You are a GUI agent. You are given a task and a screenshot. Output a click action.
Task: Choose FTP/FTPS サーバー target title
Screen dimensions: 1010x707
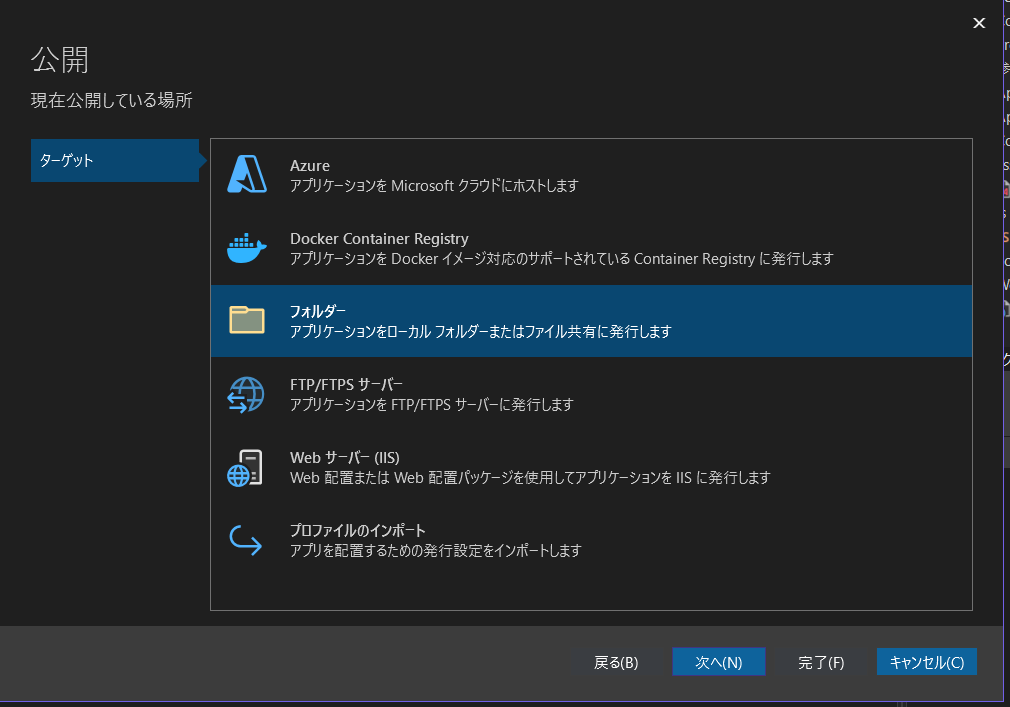(346, 385)
